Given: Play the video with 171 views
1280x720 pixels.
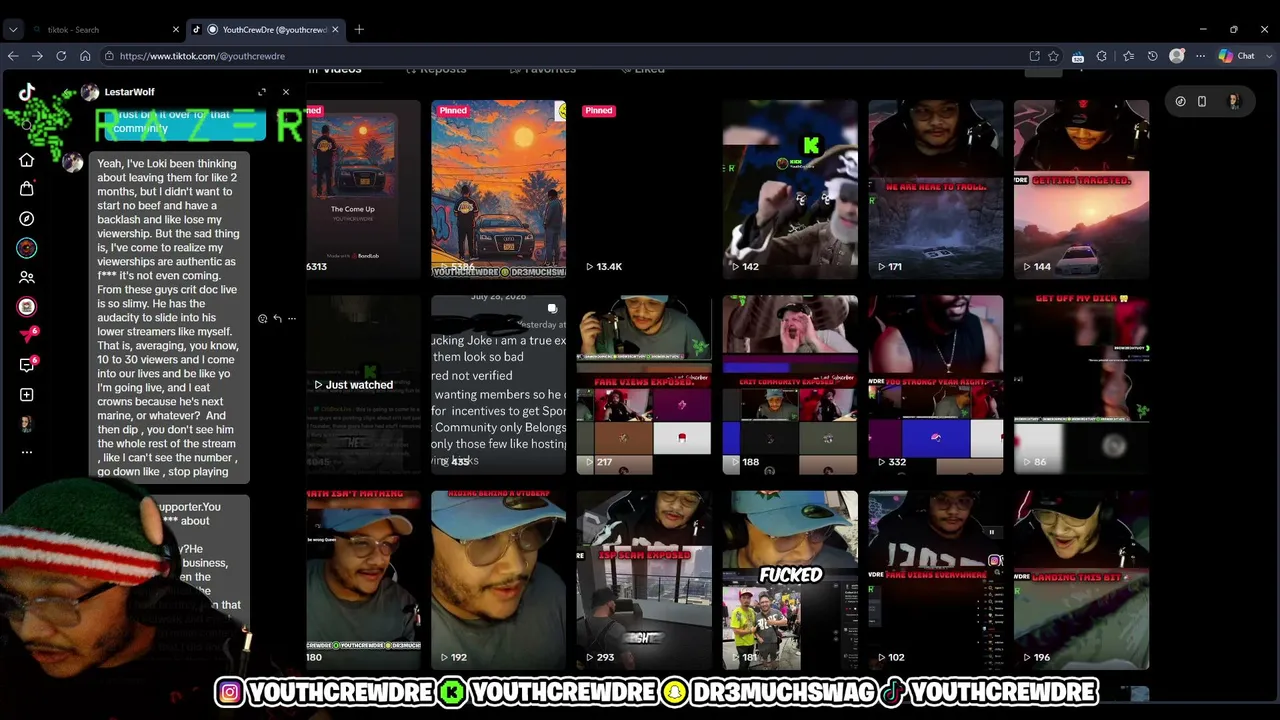Looking at the screenshot, I should coord(936,189).
